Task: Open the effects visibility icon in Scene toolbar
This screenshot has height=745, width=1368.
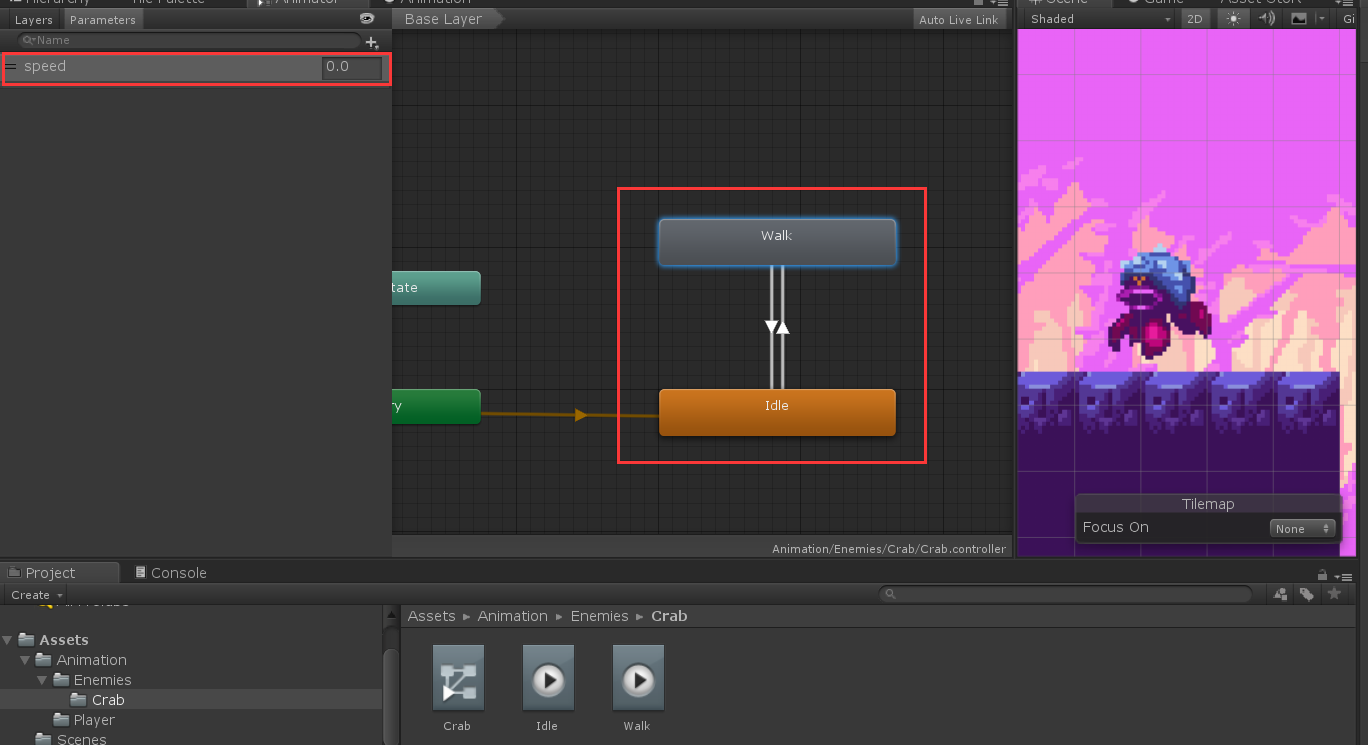Action: [x=1297, y=18]
